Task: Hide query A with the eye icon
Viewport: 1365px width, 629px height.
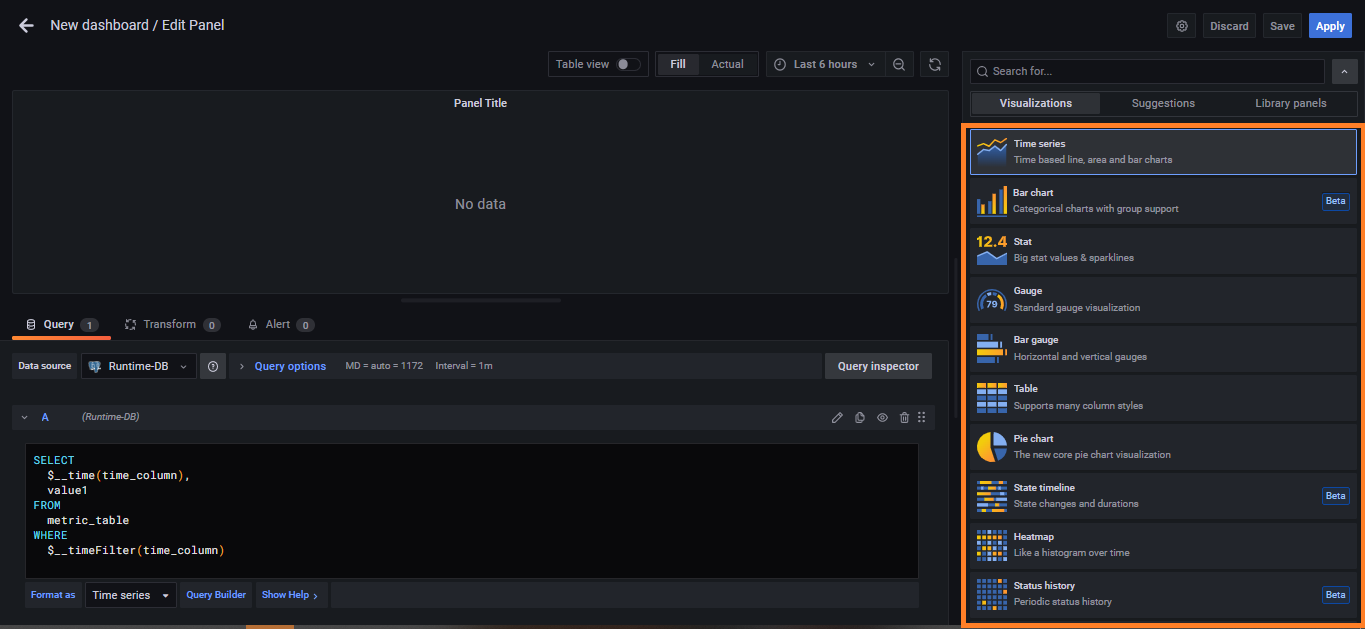Action: (x=883, y=417)
